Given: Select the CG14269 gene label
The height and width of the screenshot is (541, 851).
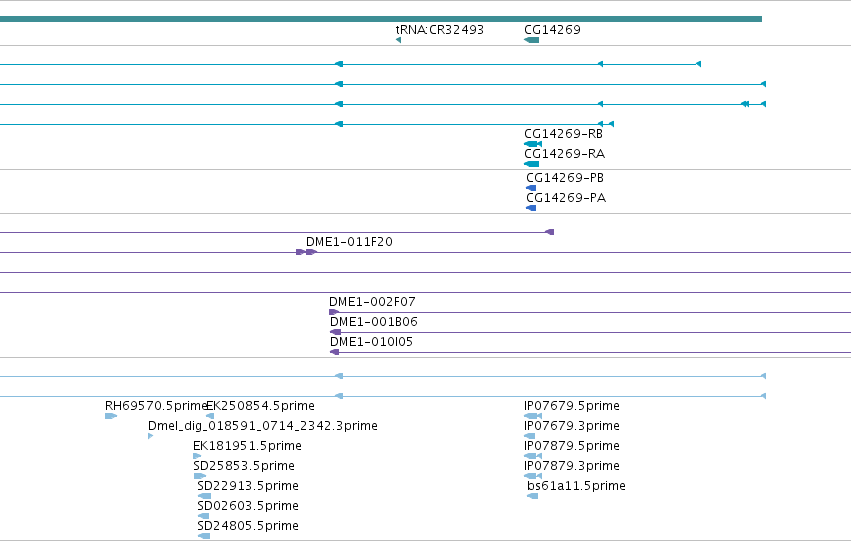Looking at the screenshot, I should click(x=552, y=30).
